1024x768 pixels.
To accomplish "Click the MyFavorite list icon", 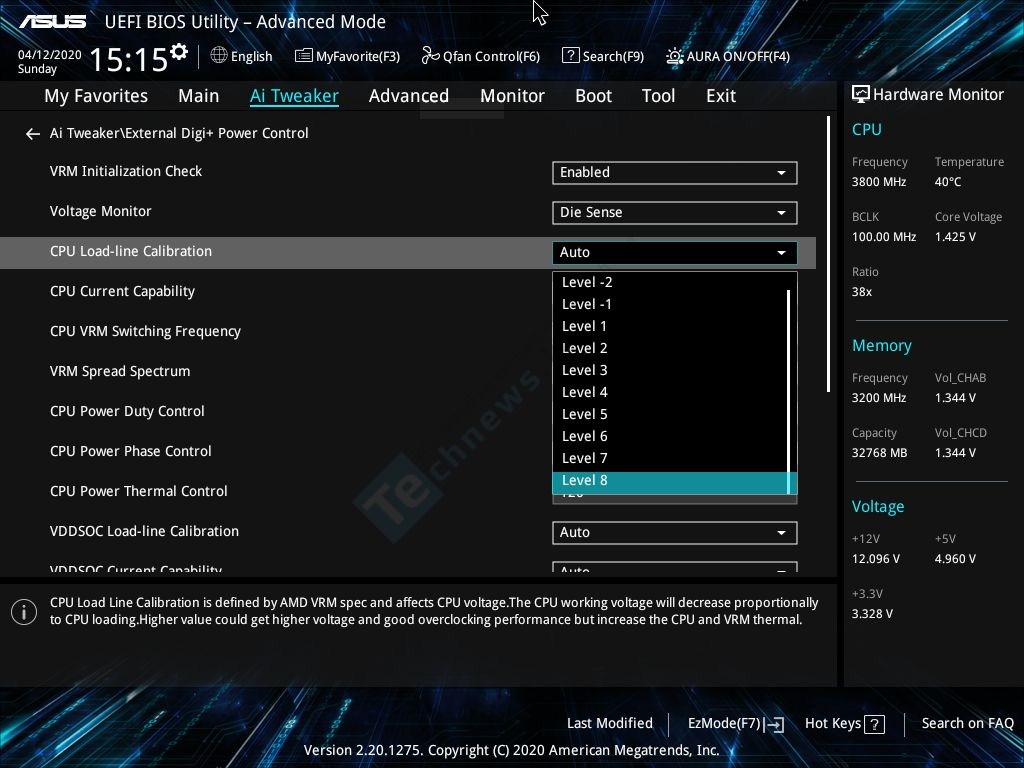I will (304, 56).
